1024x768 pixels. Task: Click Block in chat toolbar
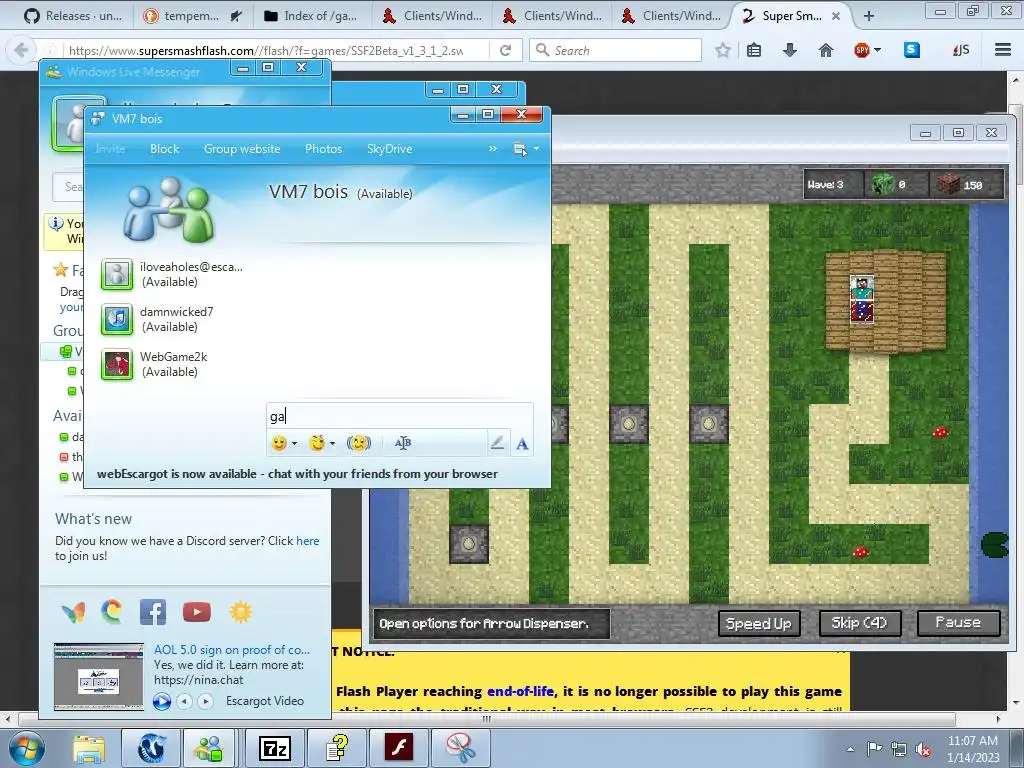pyautogui.click(x=165, y=149)
